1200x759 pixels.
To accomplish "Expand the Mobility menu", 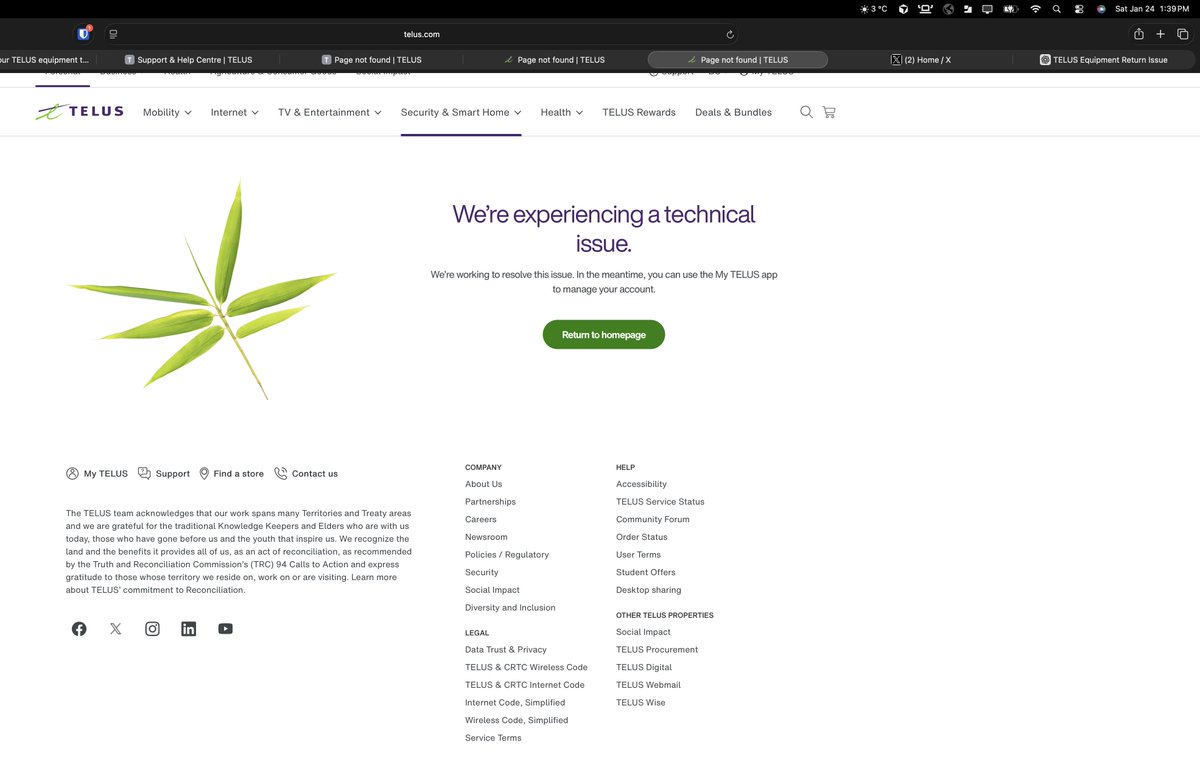I will point(167,112).
